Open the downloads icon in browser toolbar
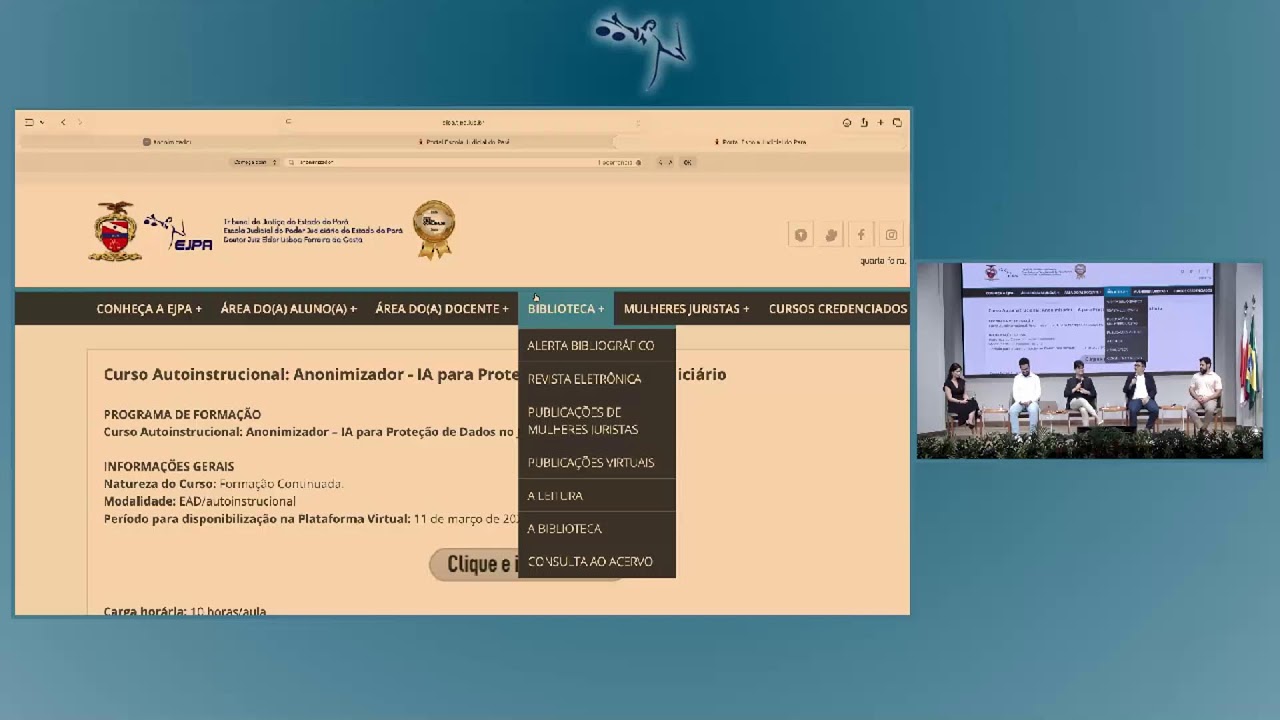This screenshot has height=720, width=1280. click(x=847, y=122)
